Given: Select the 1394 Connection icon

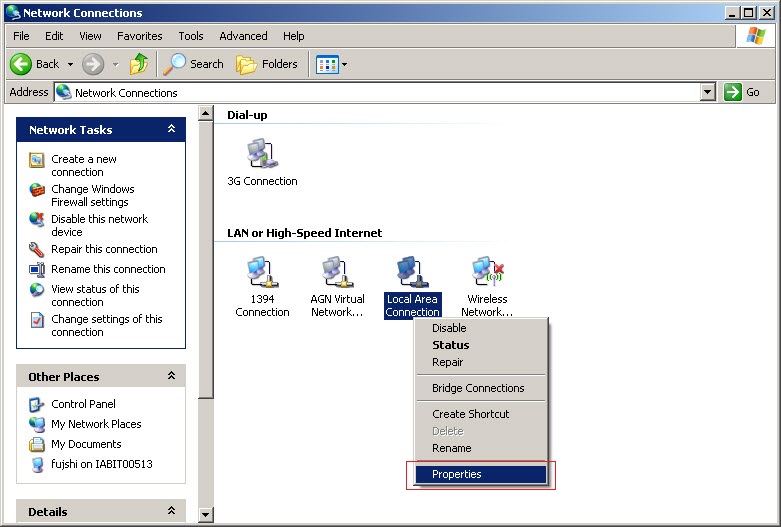Looking at the screenshot, I should pyautogui.click(x=262, y=272).
